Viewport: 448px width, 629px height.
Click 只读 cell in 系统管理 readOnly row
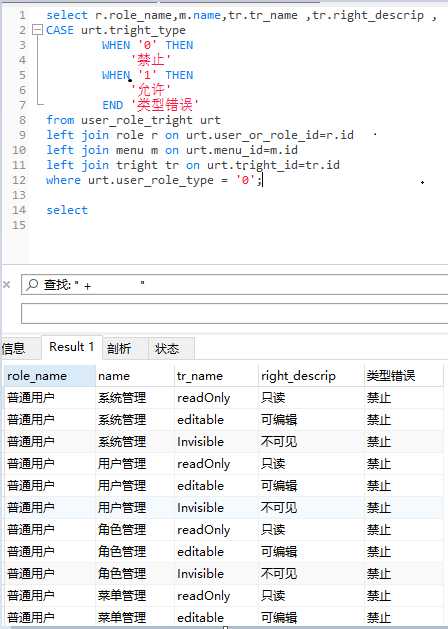311,398
